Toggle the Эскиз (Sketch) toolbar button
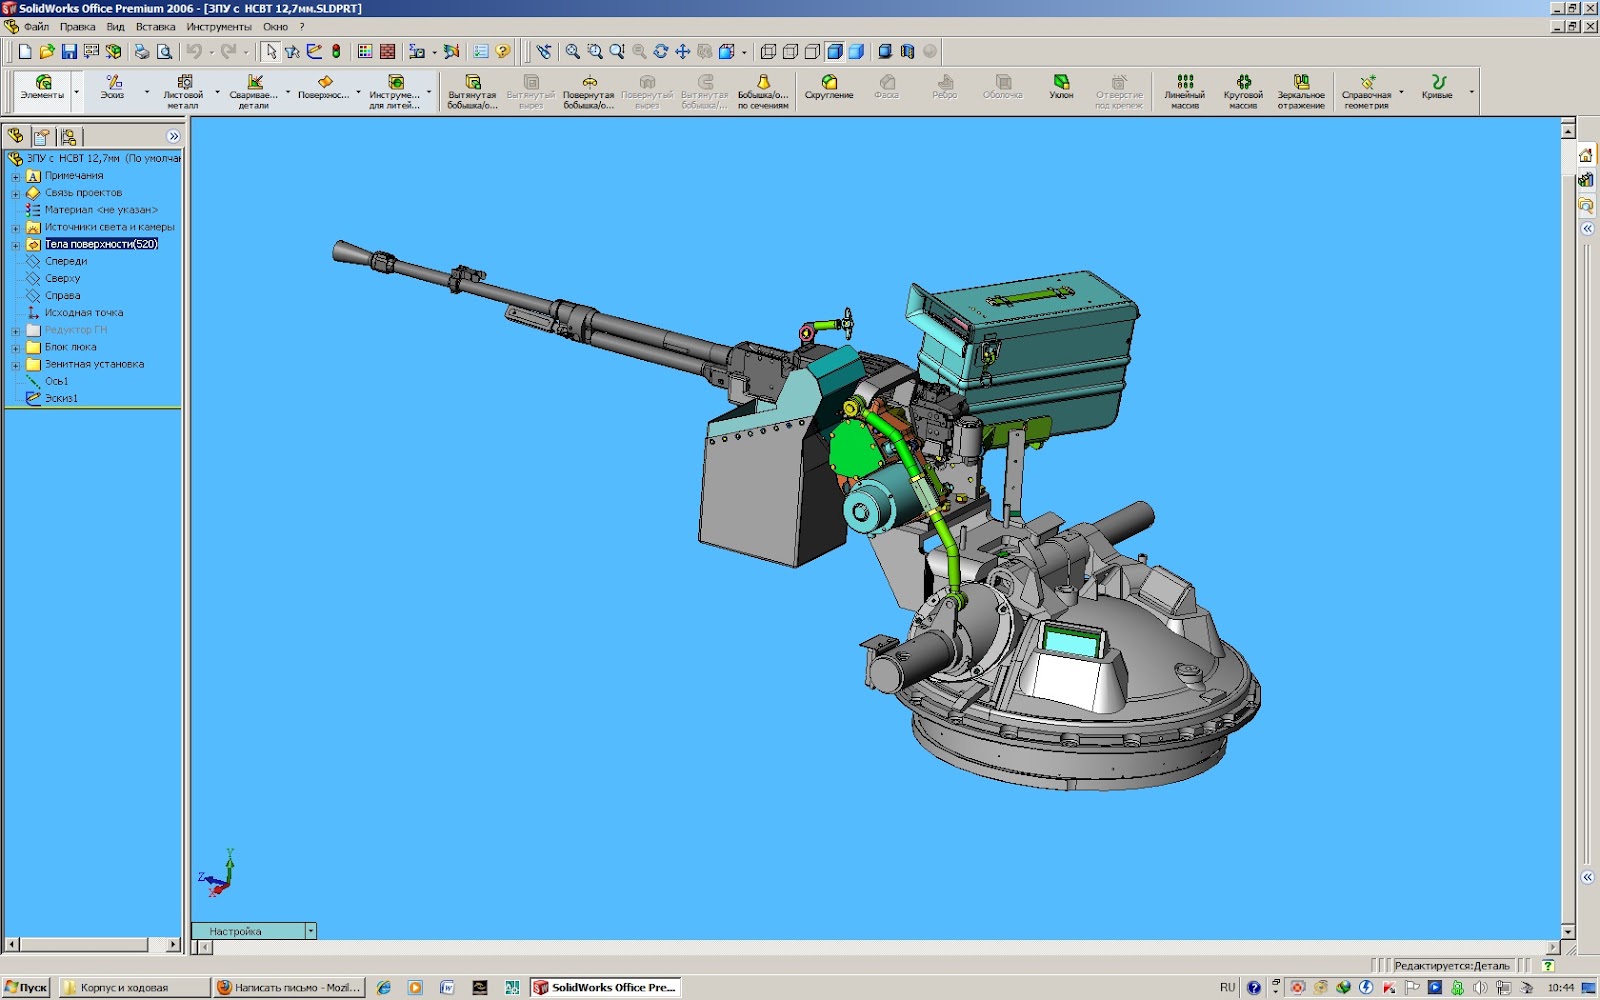 pyautogui.click(x=112, y=88)
